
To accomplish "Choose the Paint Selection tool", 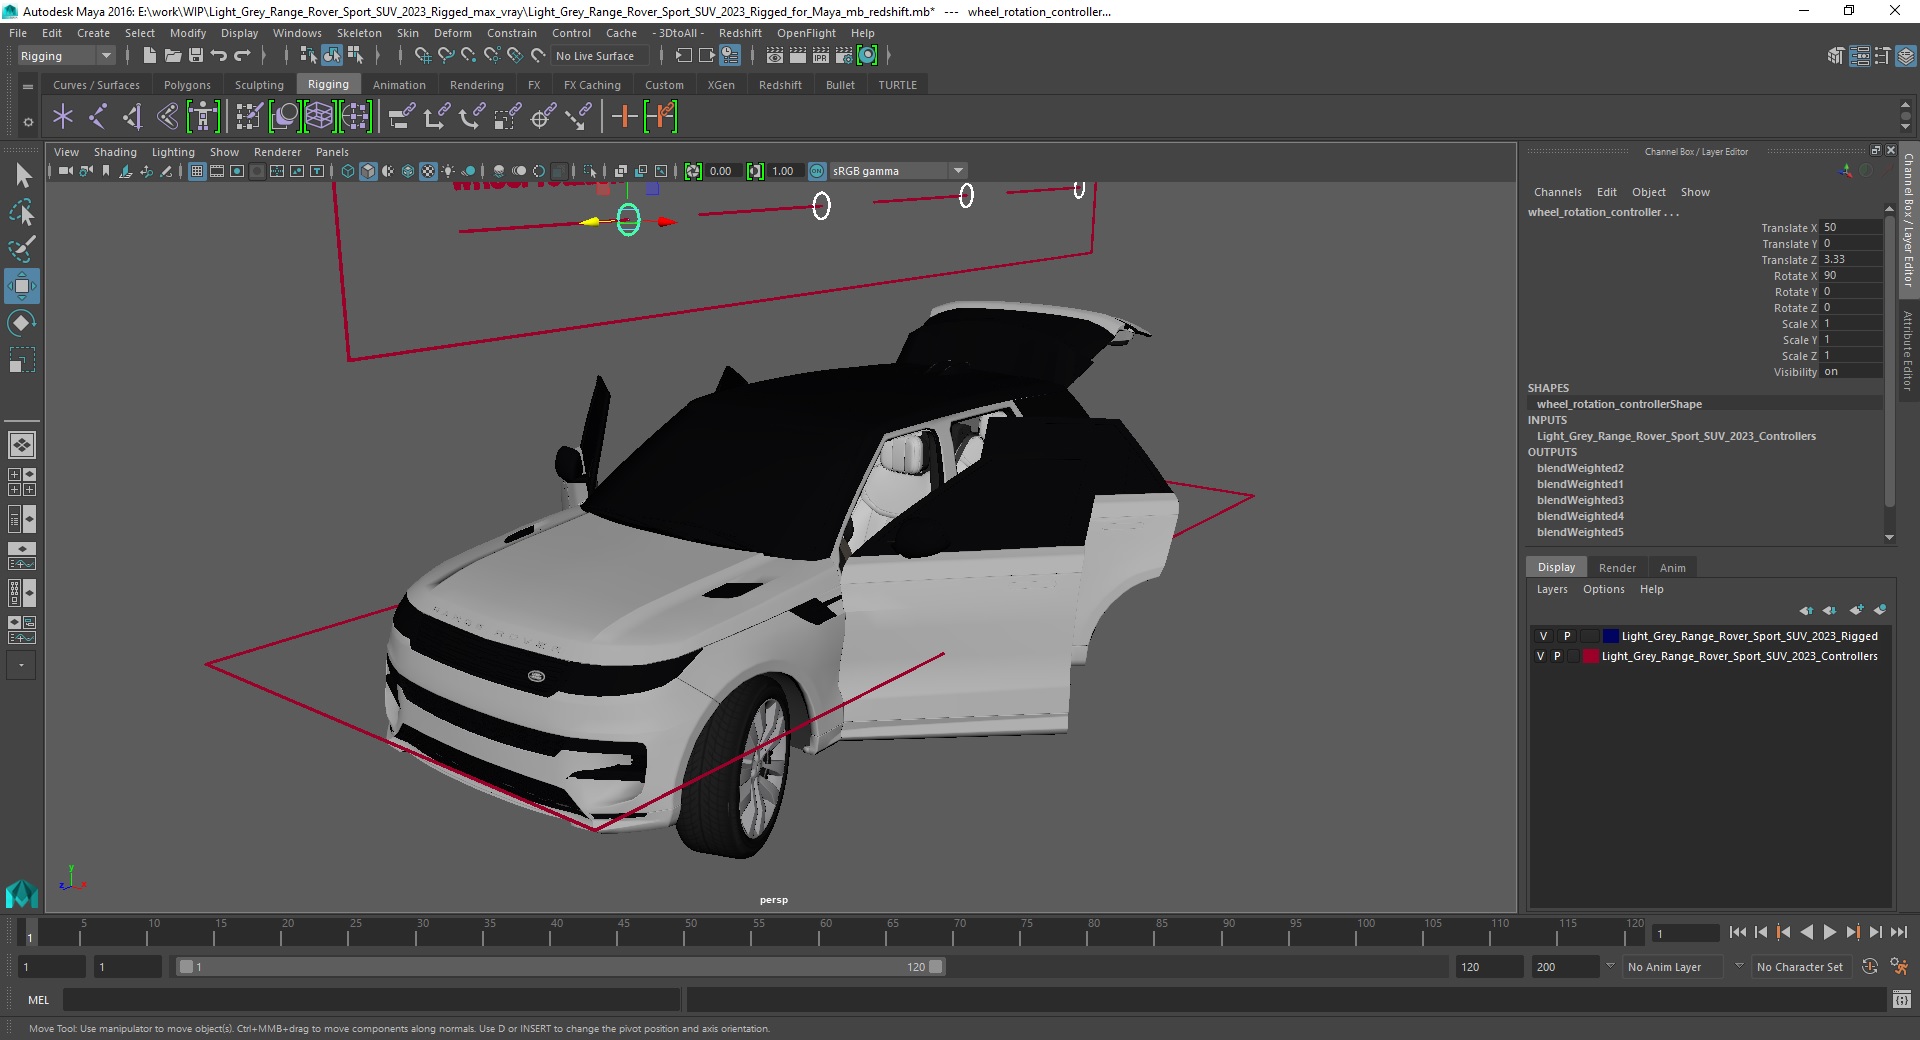I will 22,248.
